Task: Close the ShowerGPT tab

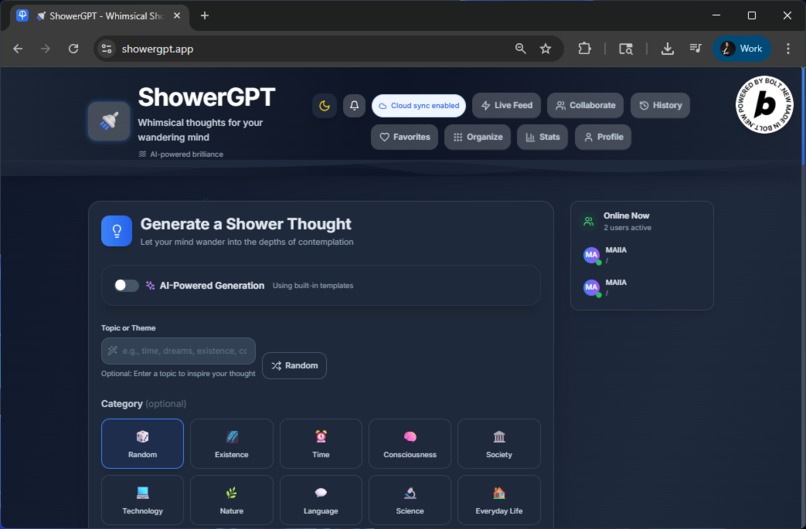Action: (x=177, y=16)
